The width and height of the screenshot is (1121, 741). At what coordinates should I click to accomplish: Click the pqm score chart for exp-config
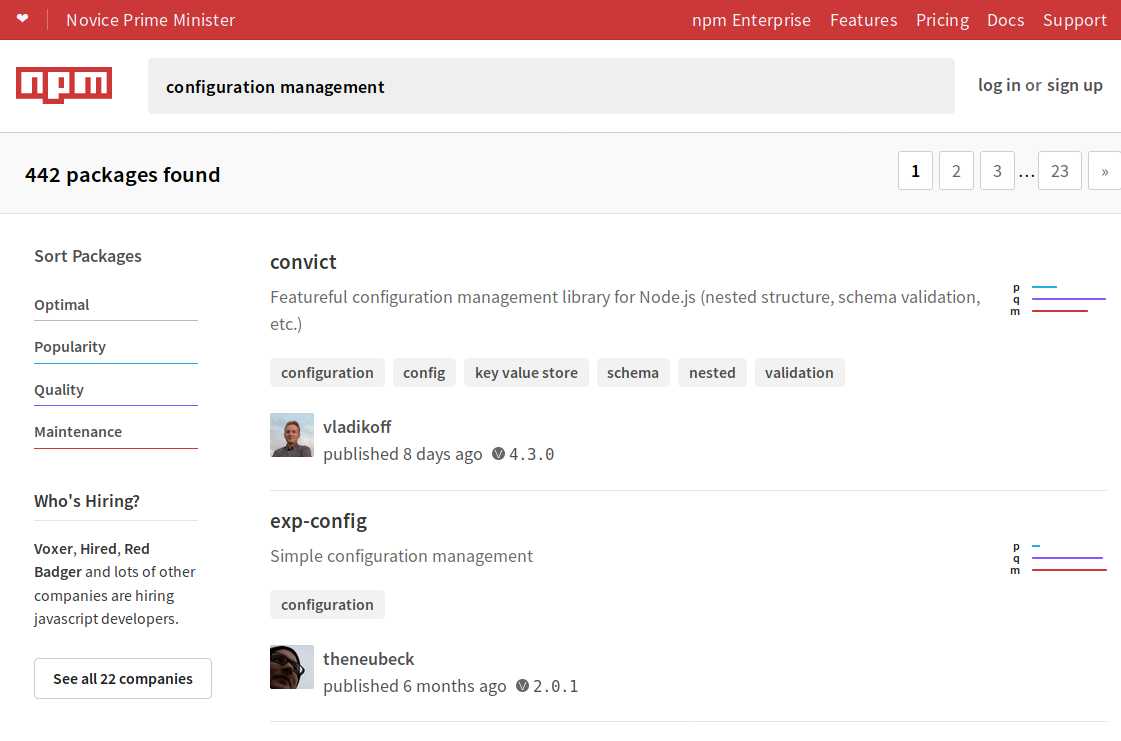click(1058, 558)
